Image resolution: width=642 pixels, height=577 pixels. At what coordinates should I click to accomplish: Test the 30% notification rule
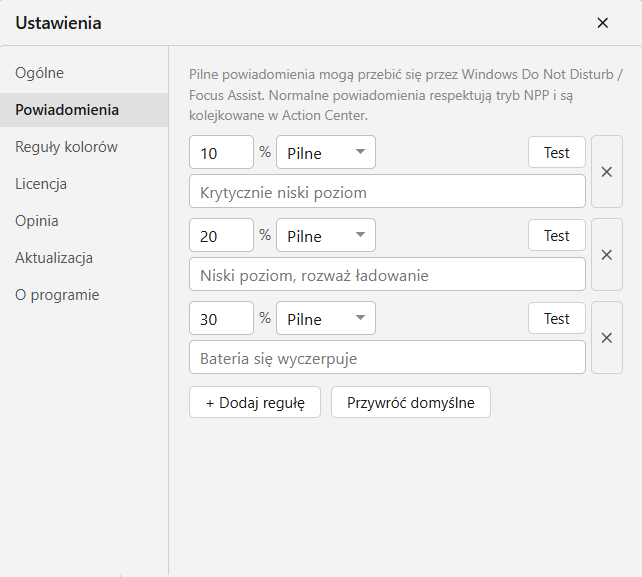pyautogui.click(x=557, y=318)
